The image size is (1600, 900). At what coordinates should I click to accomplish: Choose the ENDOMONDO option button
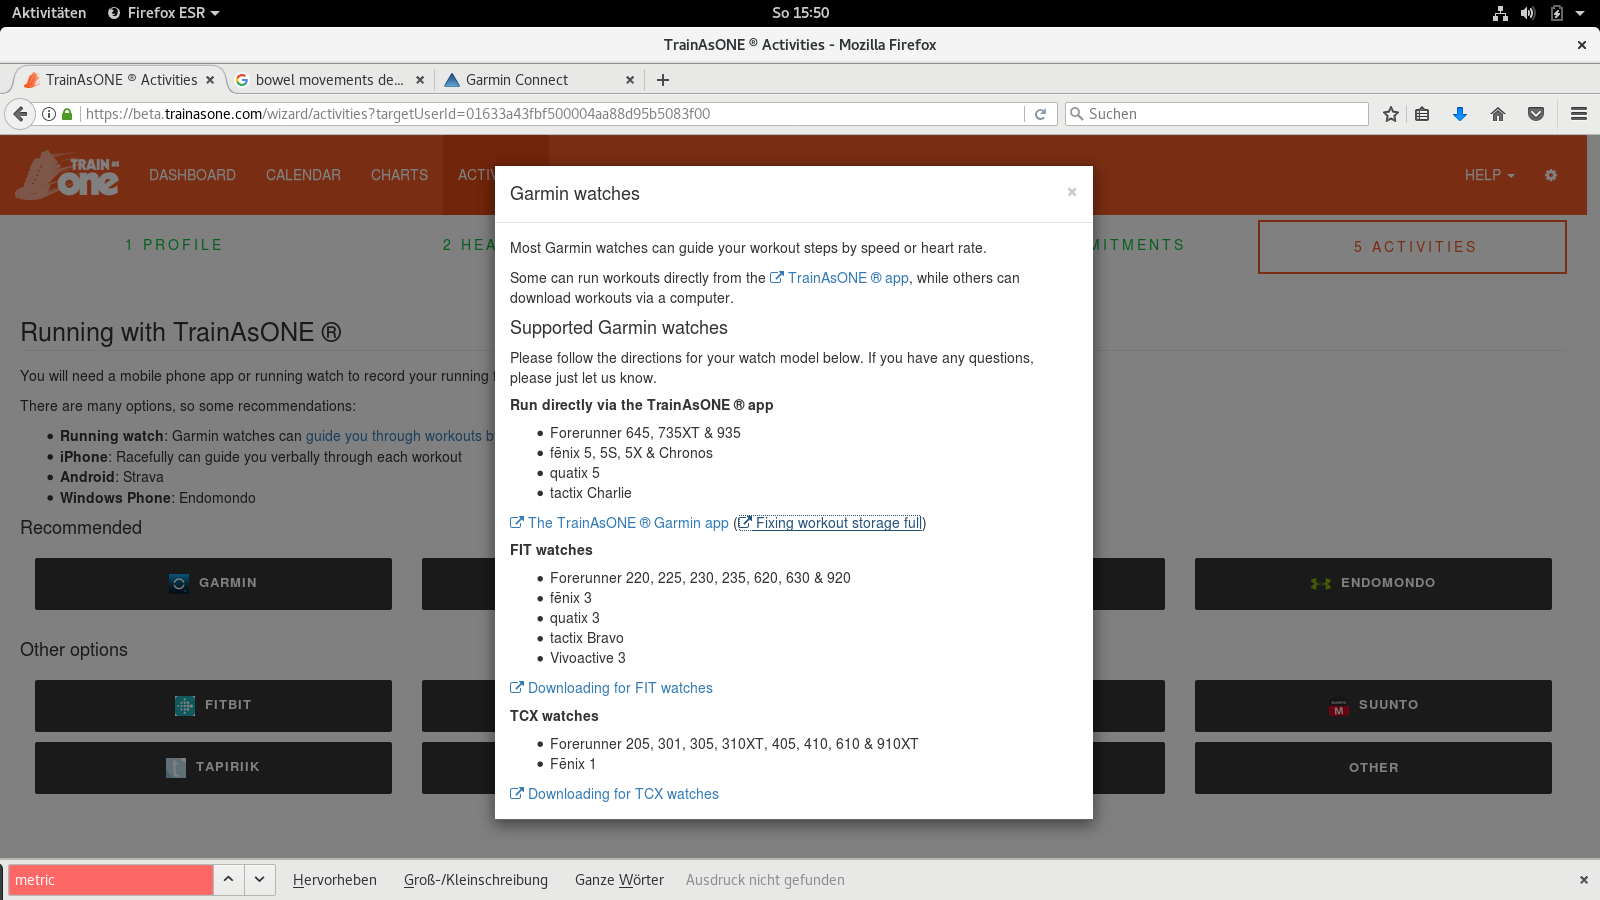pos(1373,584)
